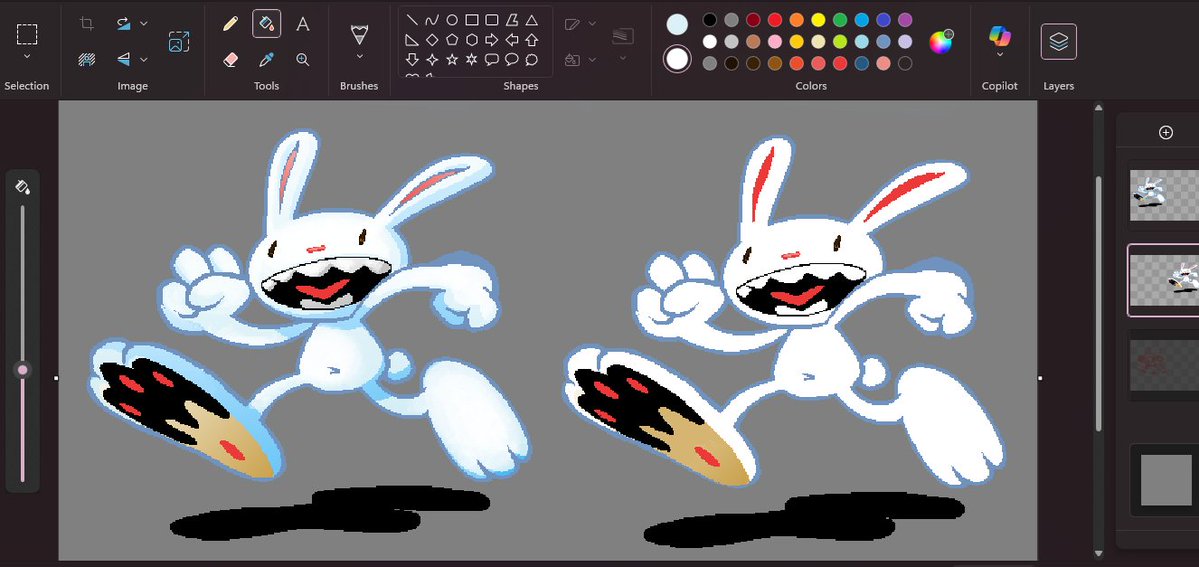Viewport: 1199px width, 567px height.
Task: Choose the Right triangle shape
Action: (412, 40)
